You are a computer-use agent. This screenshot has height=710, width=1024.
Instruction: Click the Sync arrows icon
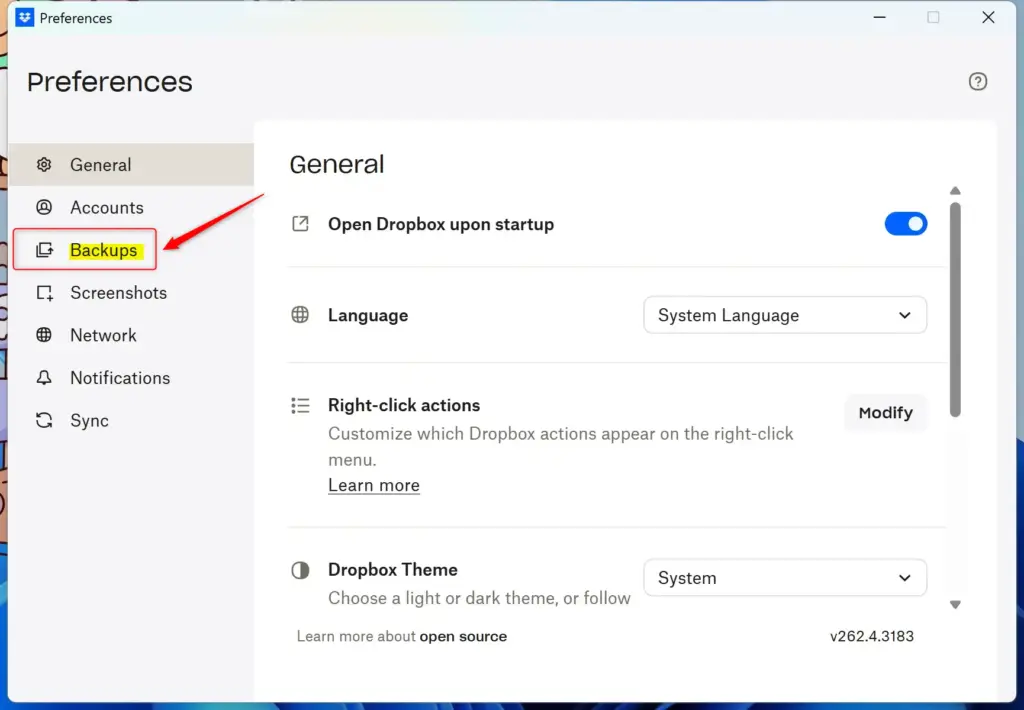click(x=44, y=420)
